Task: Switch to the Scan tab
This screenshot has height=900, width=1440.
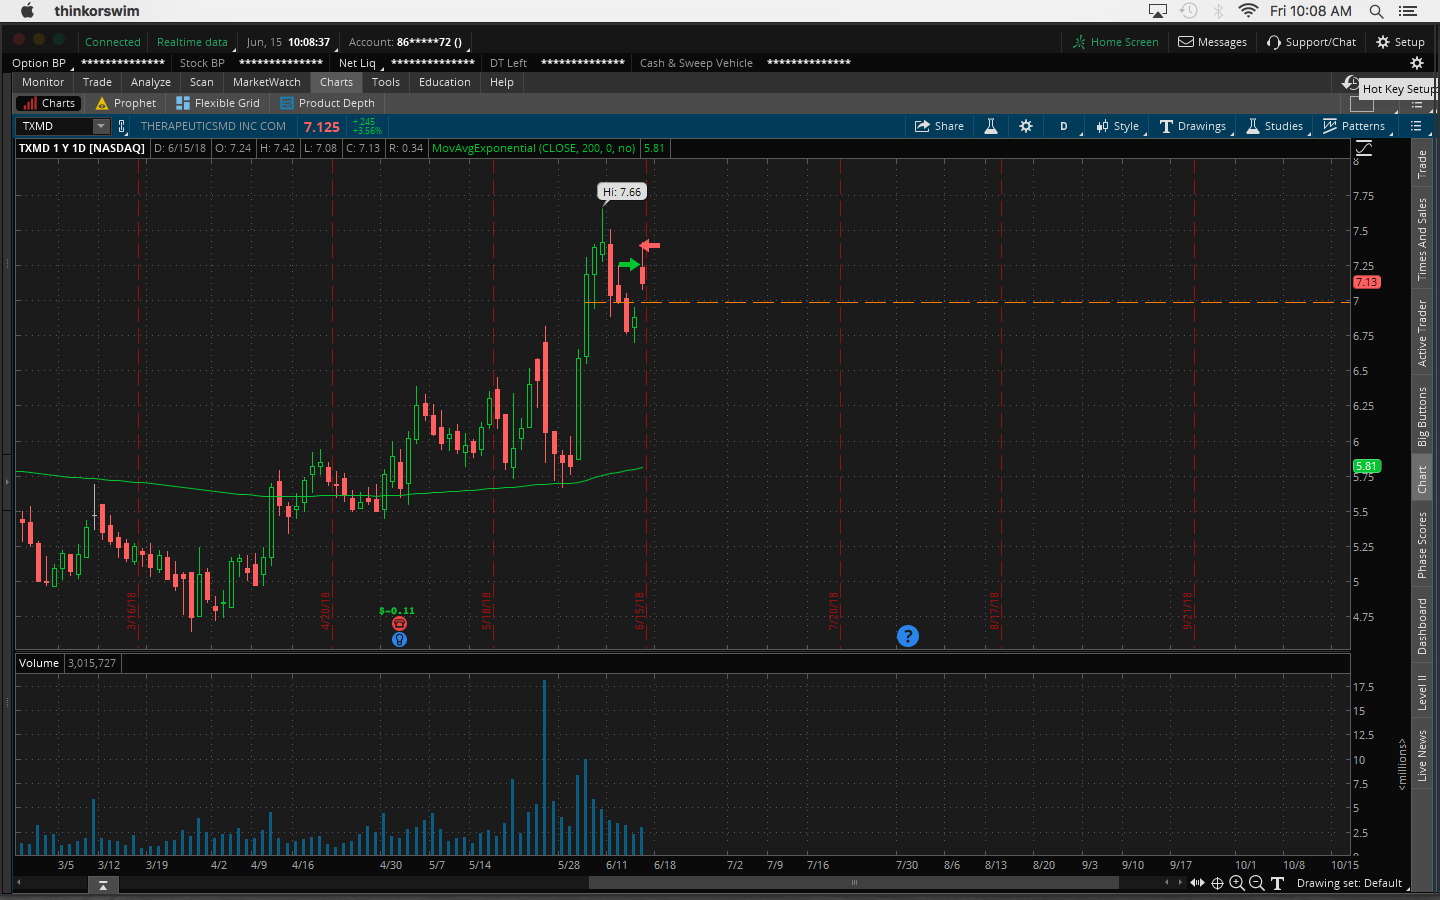Action: (x=202, y=82)
